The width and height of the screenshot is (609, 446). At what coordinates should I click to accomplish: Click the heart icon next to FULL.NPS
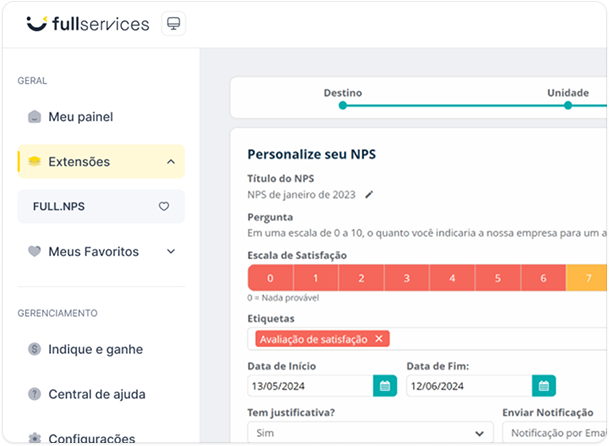(x=164, y=206)
